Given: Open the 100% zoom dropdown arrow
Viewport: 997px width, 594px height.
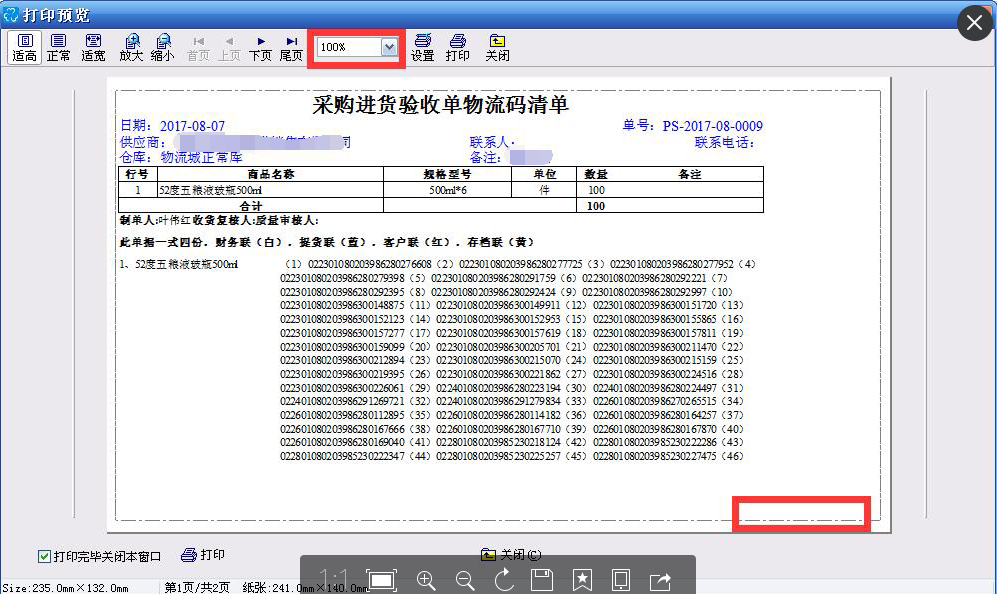Looking at the screenshot, I should pyautogui.click(x=389, y=47).
